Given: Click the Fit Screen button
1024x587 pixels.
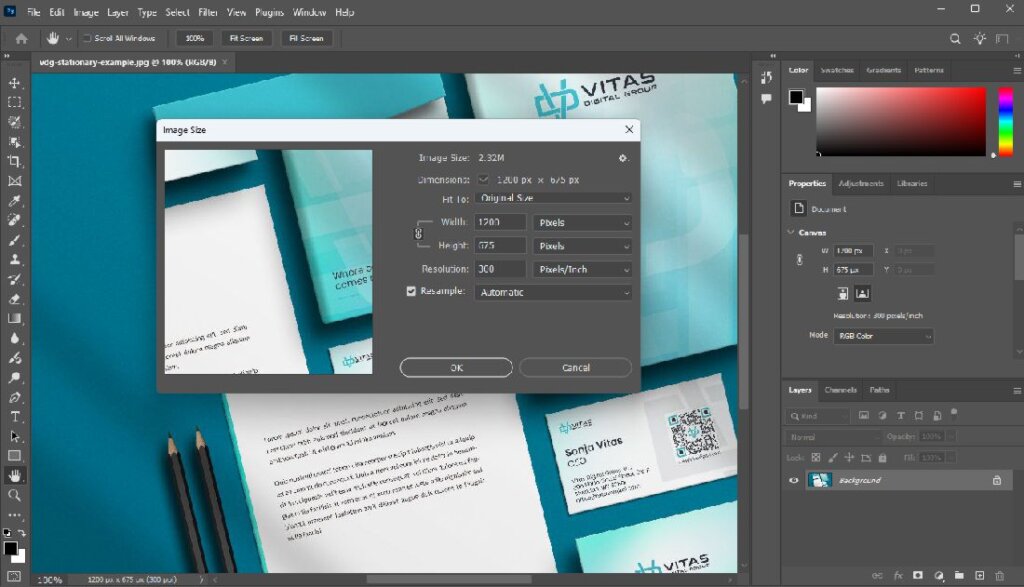Looking at the screenshot, I should point(246,39).
